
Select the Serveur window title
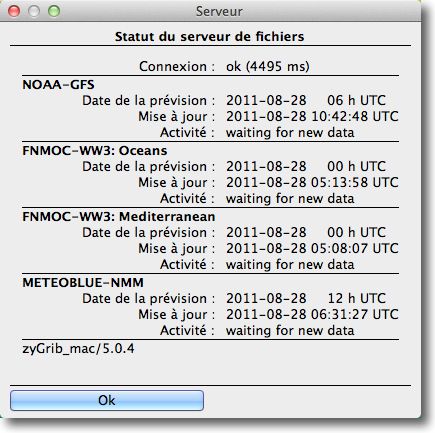tap(219, 11)
